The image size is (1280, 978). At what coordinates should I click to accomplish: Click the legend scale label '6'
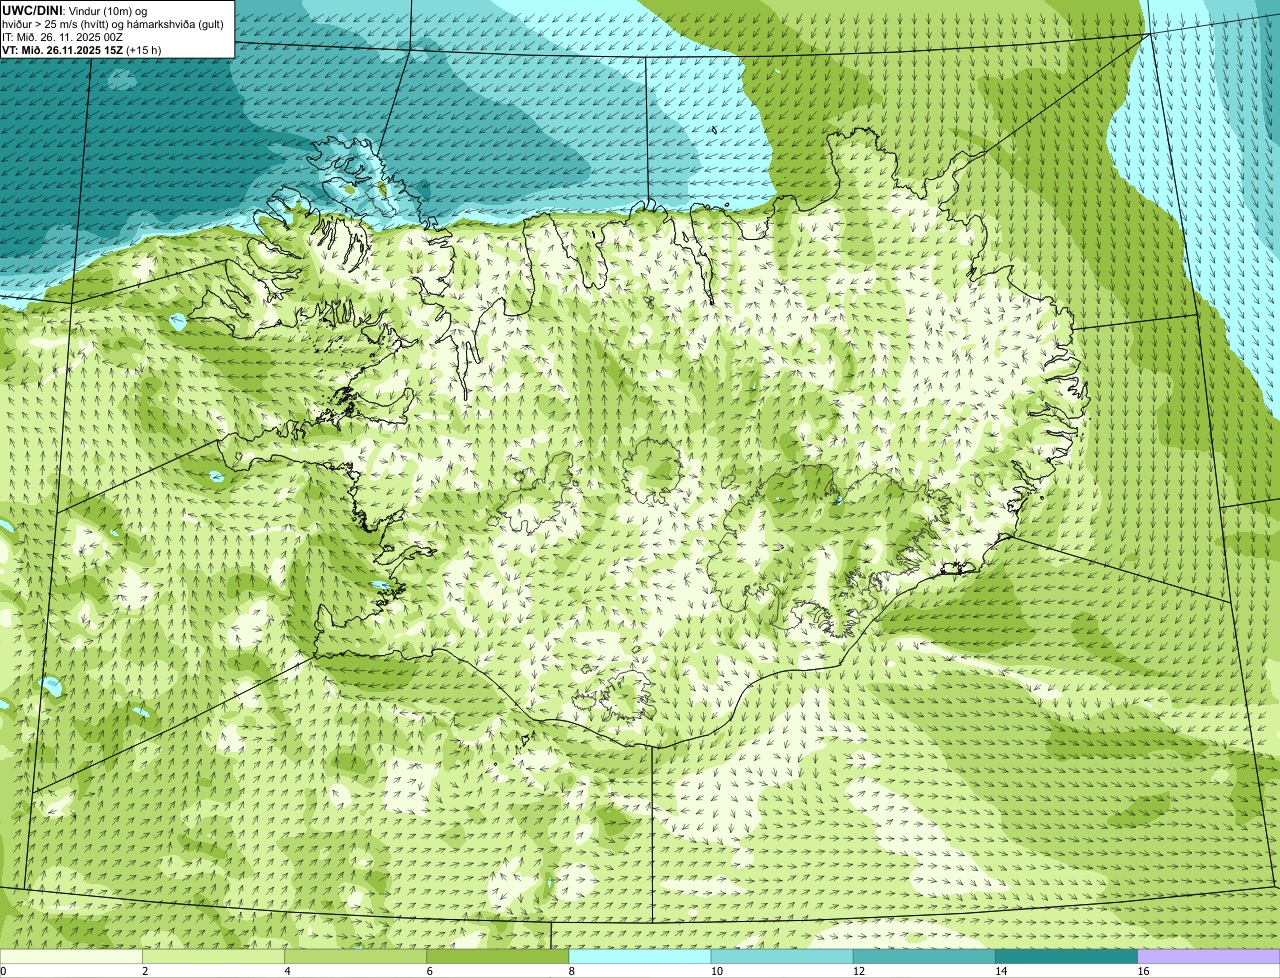coord(430,971)
